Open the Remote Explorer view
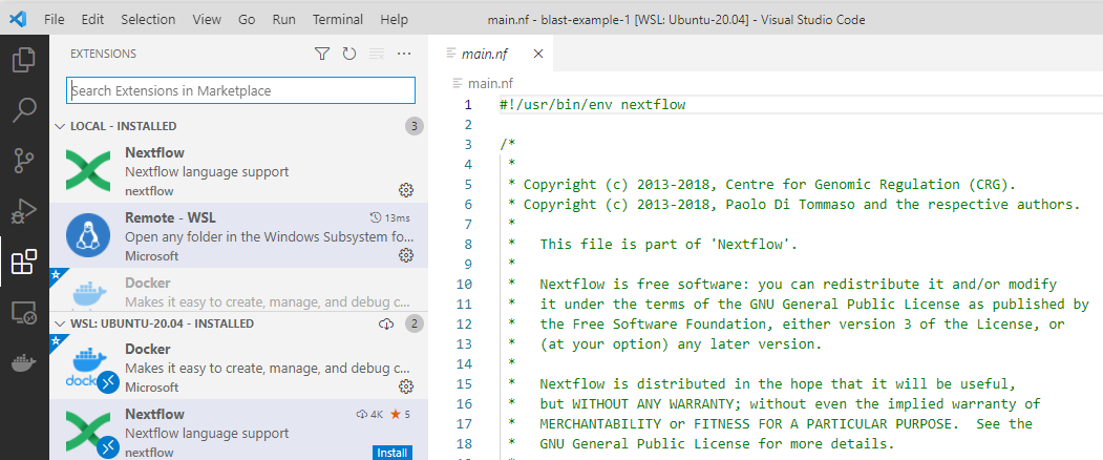 tap(23, 313)
